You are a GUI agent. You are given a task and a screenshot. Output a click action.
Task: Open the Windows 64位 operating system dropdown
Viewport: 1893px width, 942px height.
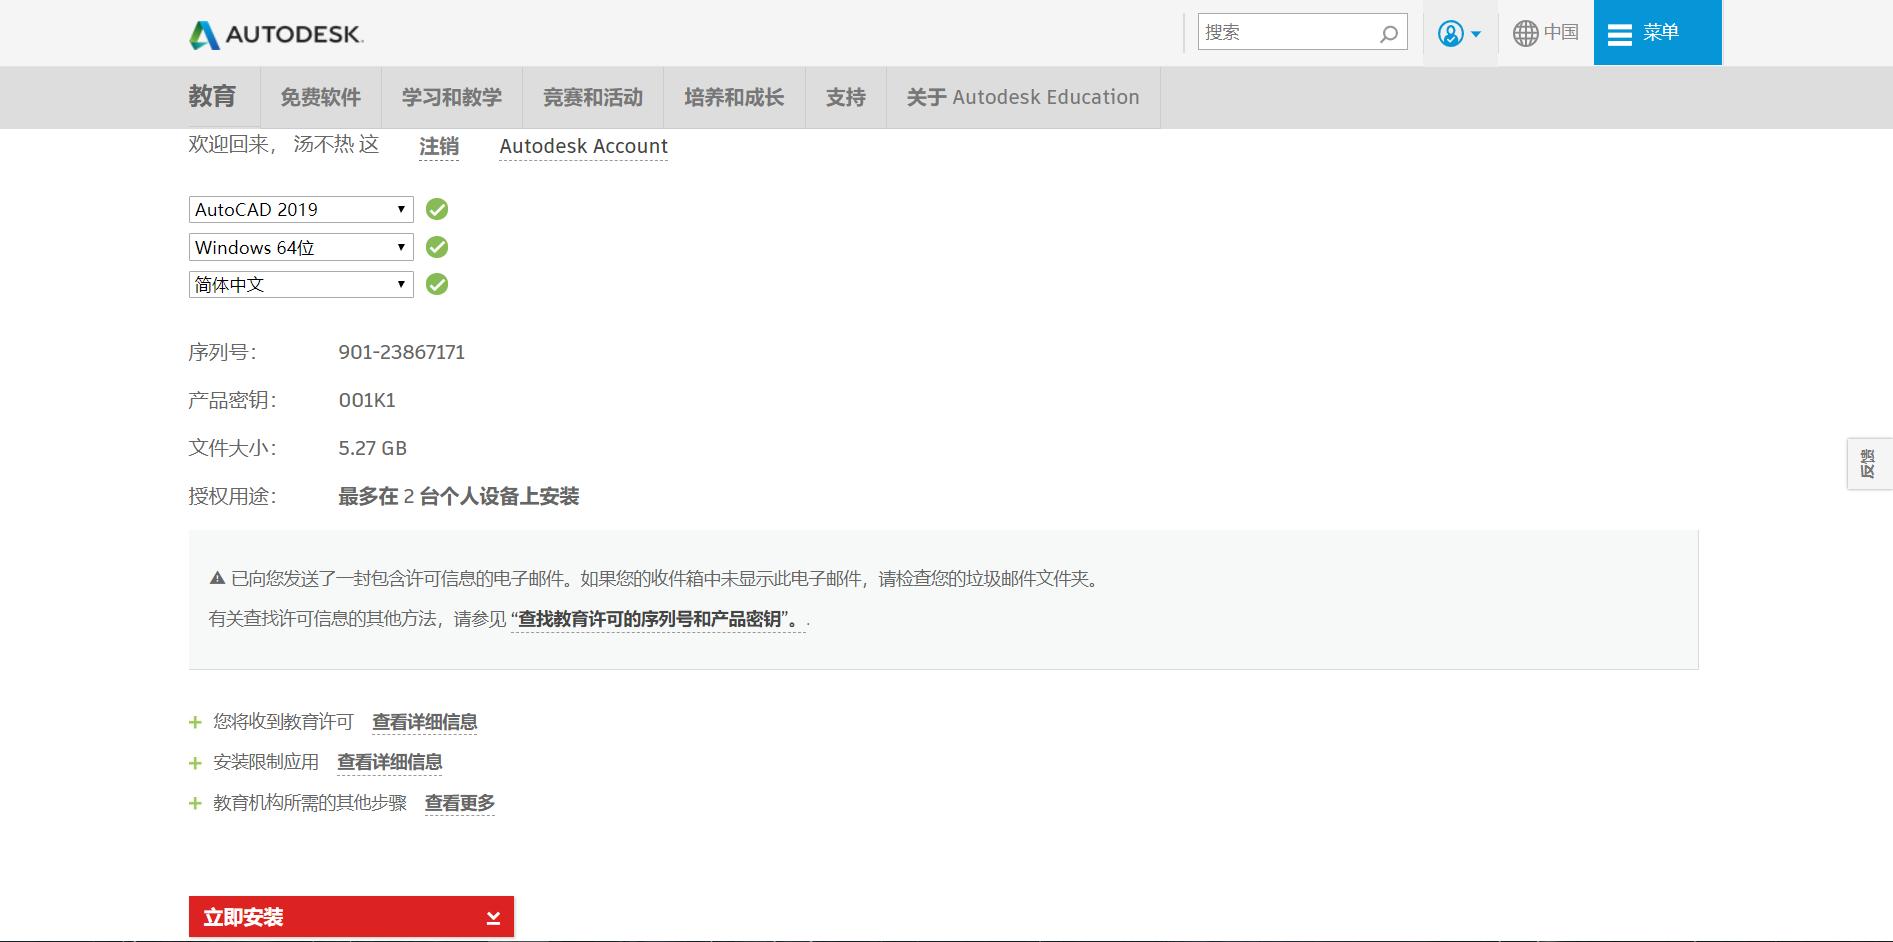coord(300,247)
